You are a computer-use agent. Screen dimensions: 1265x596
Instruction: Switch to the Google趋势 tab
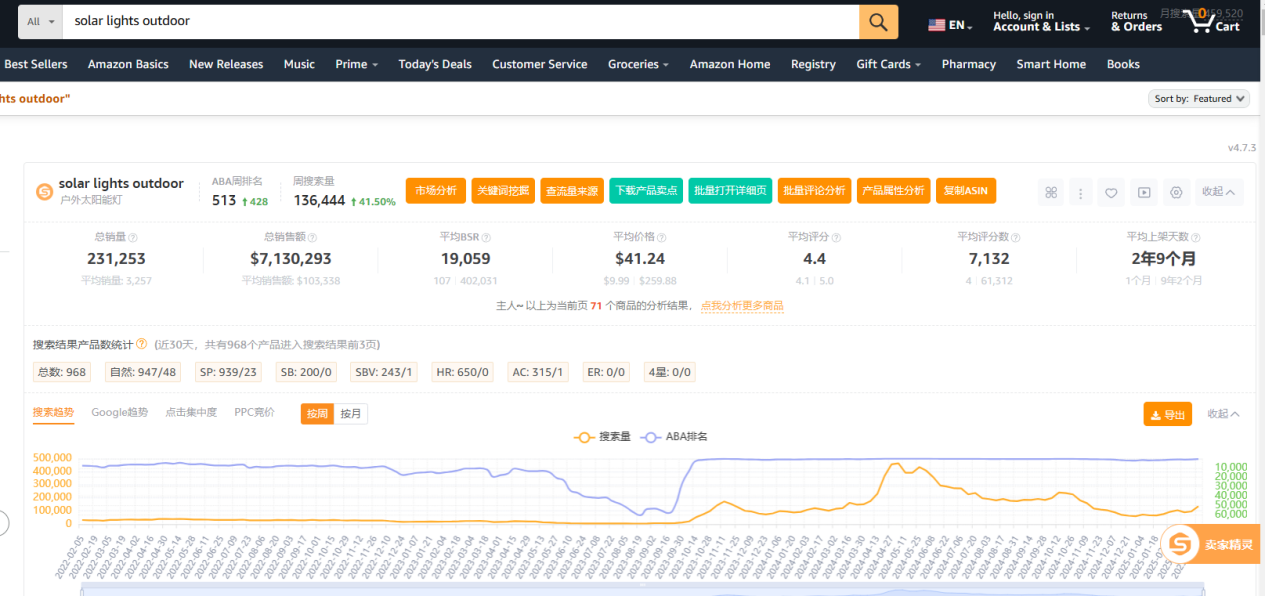tap(119, 412)
